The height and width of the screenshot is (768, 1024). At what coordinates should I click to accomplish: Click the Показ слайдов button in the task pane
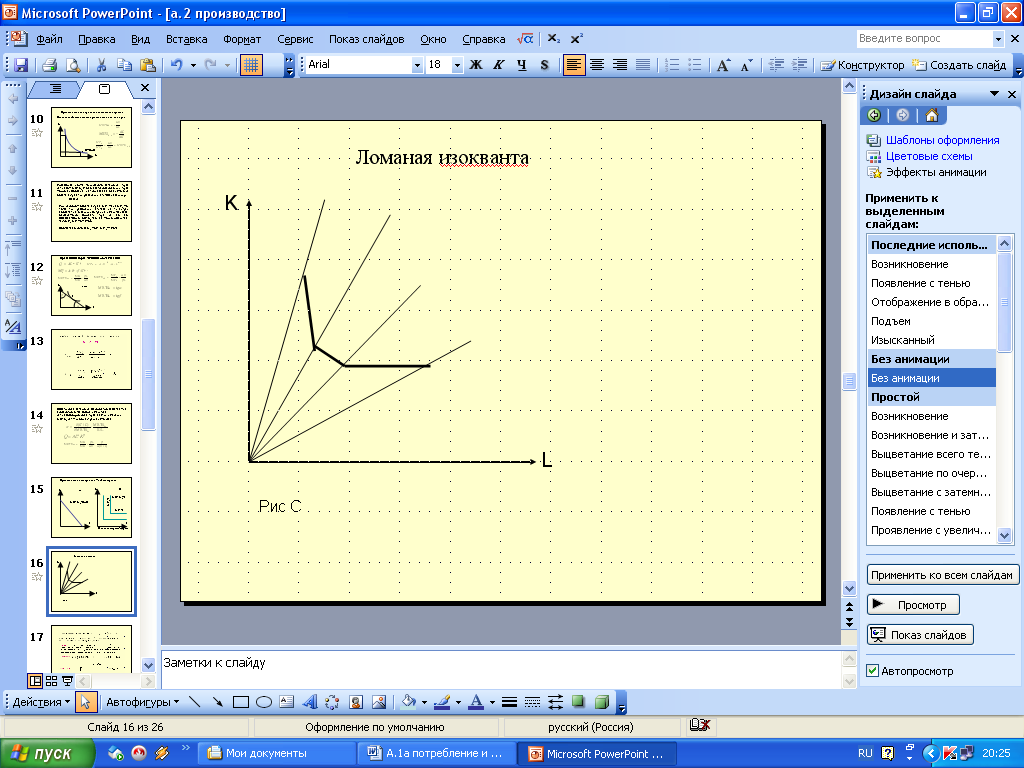coord(920,635)
